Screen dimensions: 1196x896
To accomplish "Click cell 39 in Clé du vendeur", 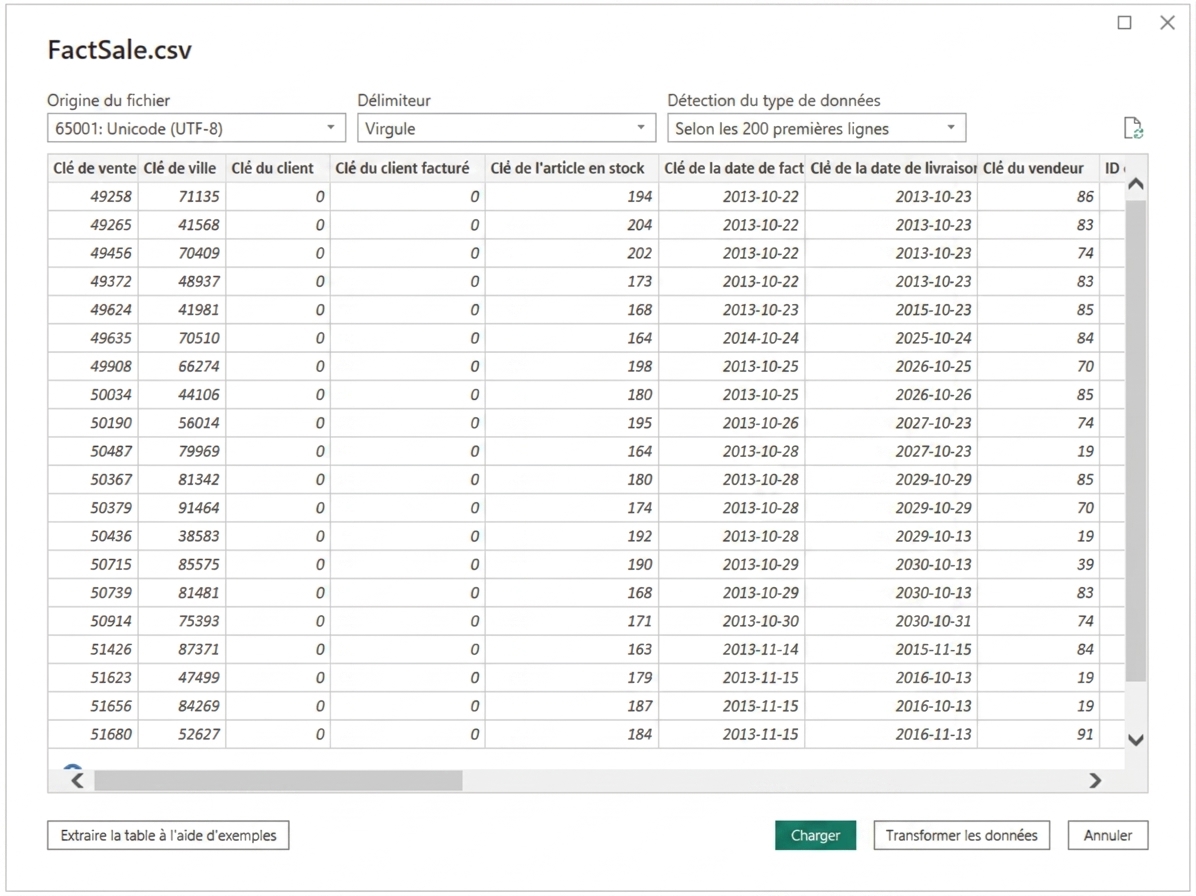I will point(1038,564).
